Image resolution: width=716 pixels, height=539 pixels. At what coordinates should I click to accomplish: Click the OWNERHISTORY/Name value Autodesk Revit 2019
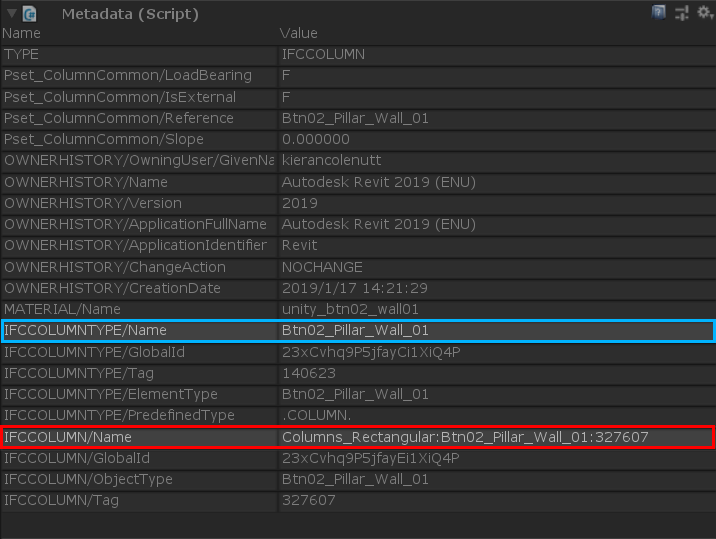497,182
